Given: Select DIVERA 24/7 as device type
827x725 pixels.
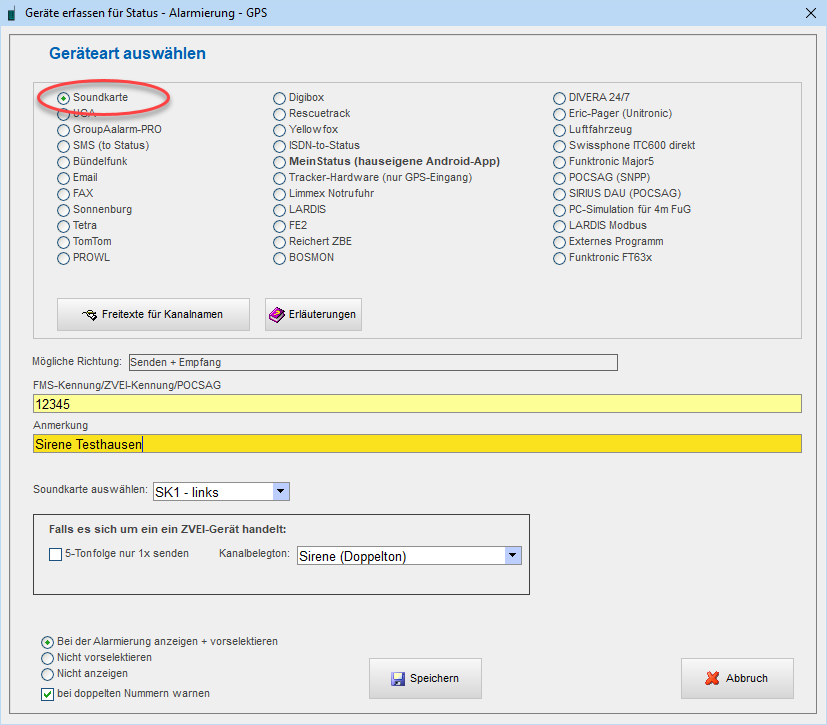Looking at the screenshot, I should click(560, 98).
